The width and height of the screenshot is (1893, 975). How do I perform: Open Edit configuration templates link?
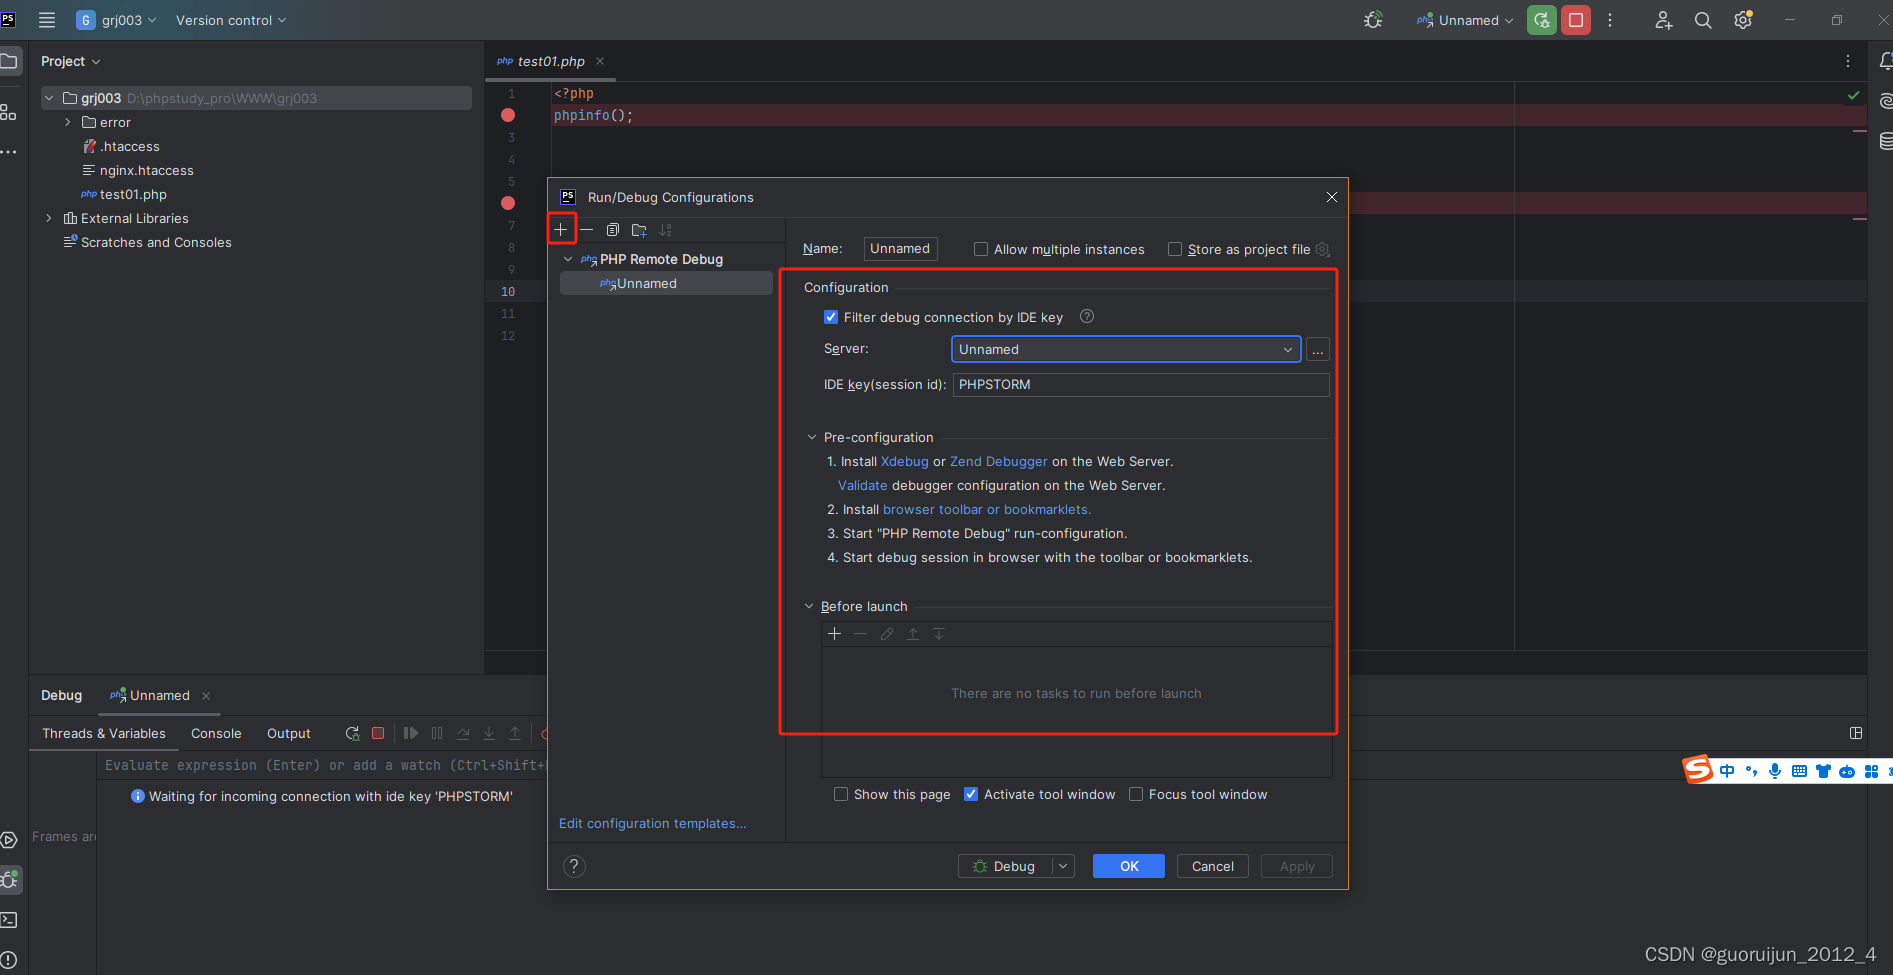click(653, 824)
